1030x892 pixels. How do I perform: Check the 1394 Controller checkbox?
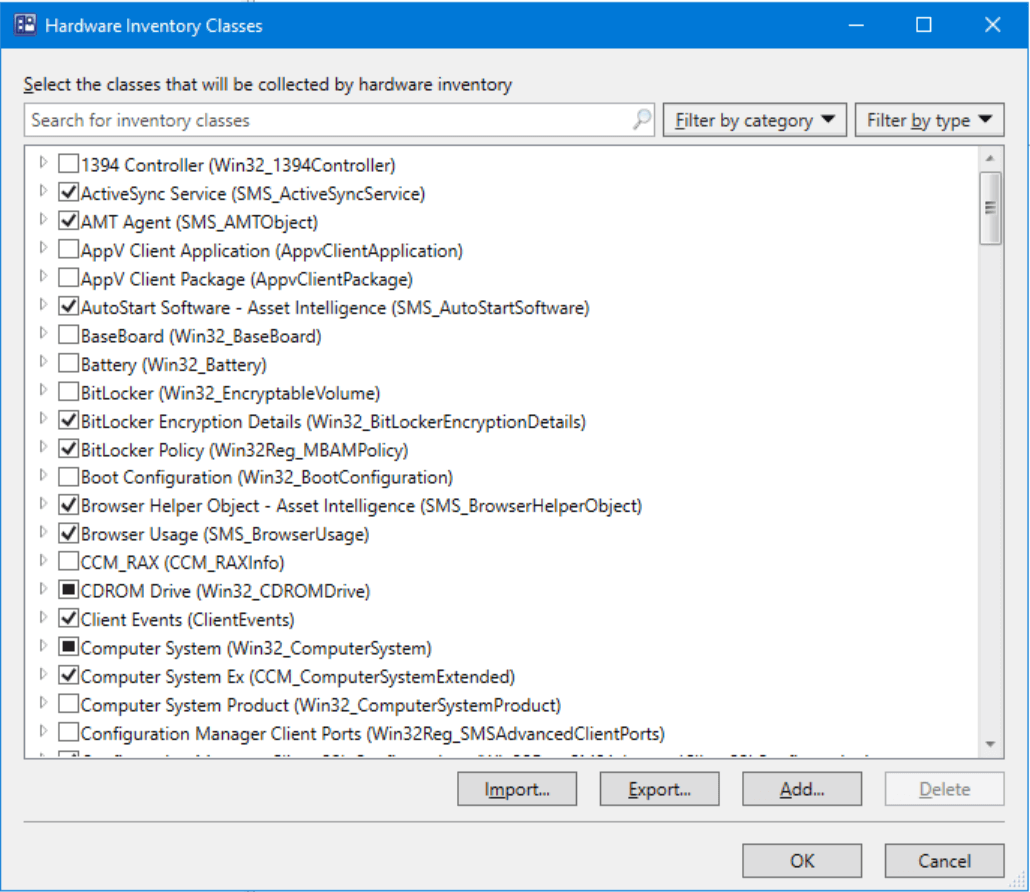69,164
